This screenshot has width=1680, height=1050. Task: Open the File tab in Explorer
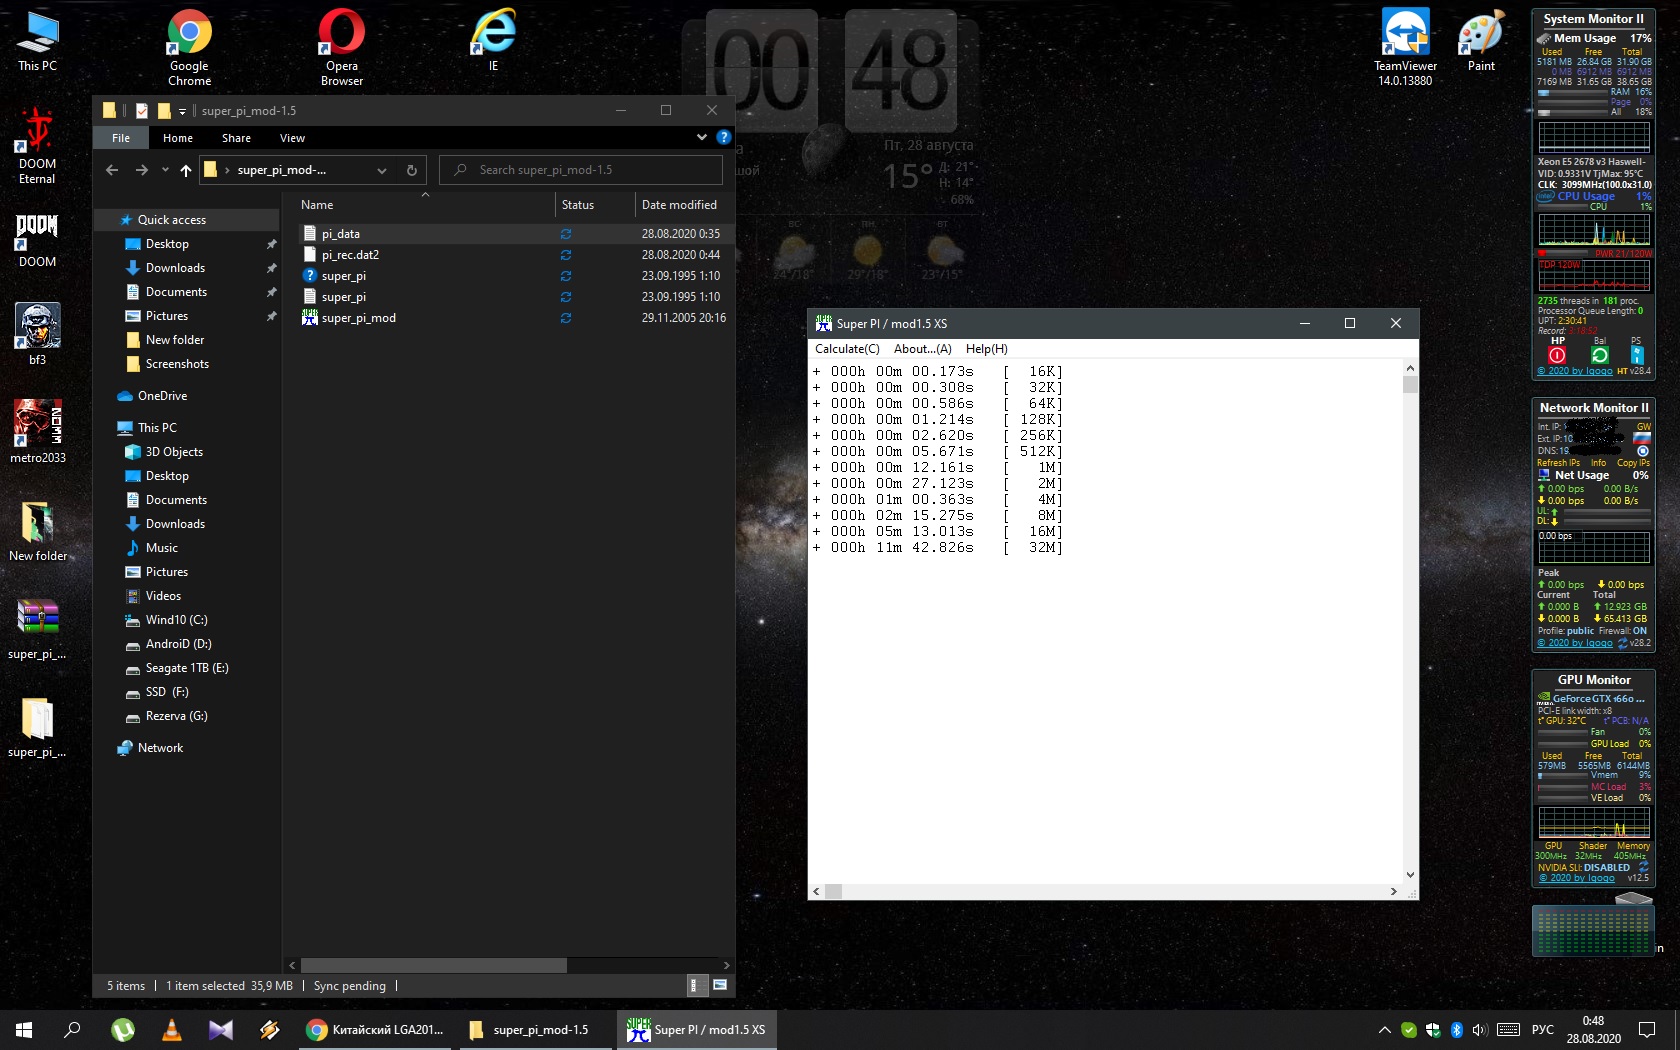click(x=121, y=138)
